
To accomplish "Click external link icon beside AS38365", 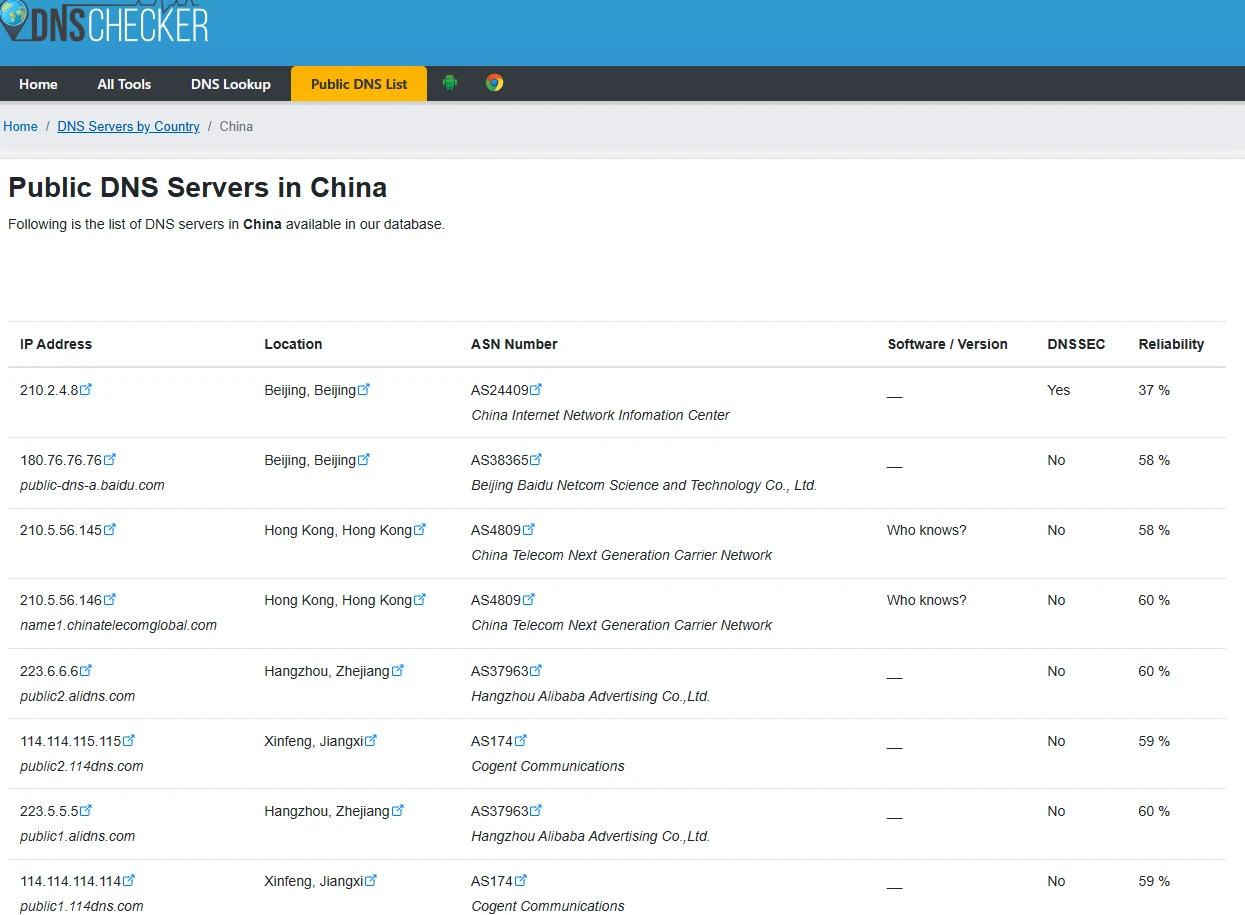I will tap(536, 459).
